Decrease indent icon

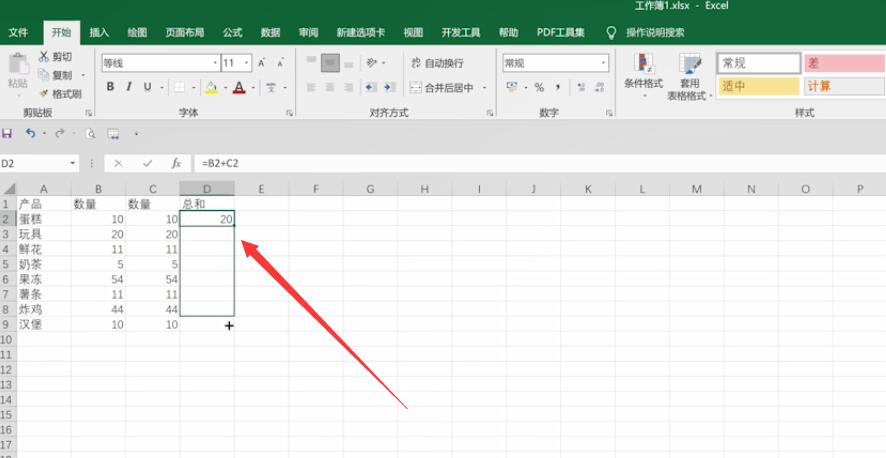[371, 88]
